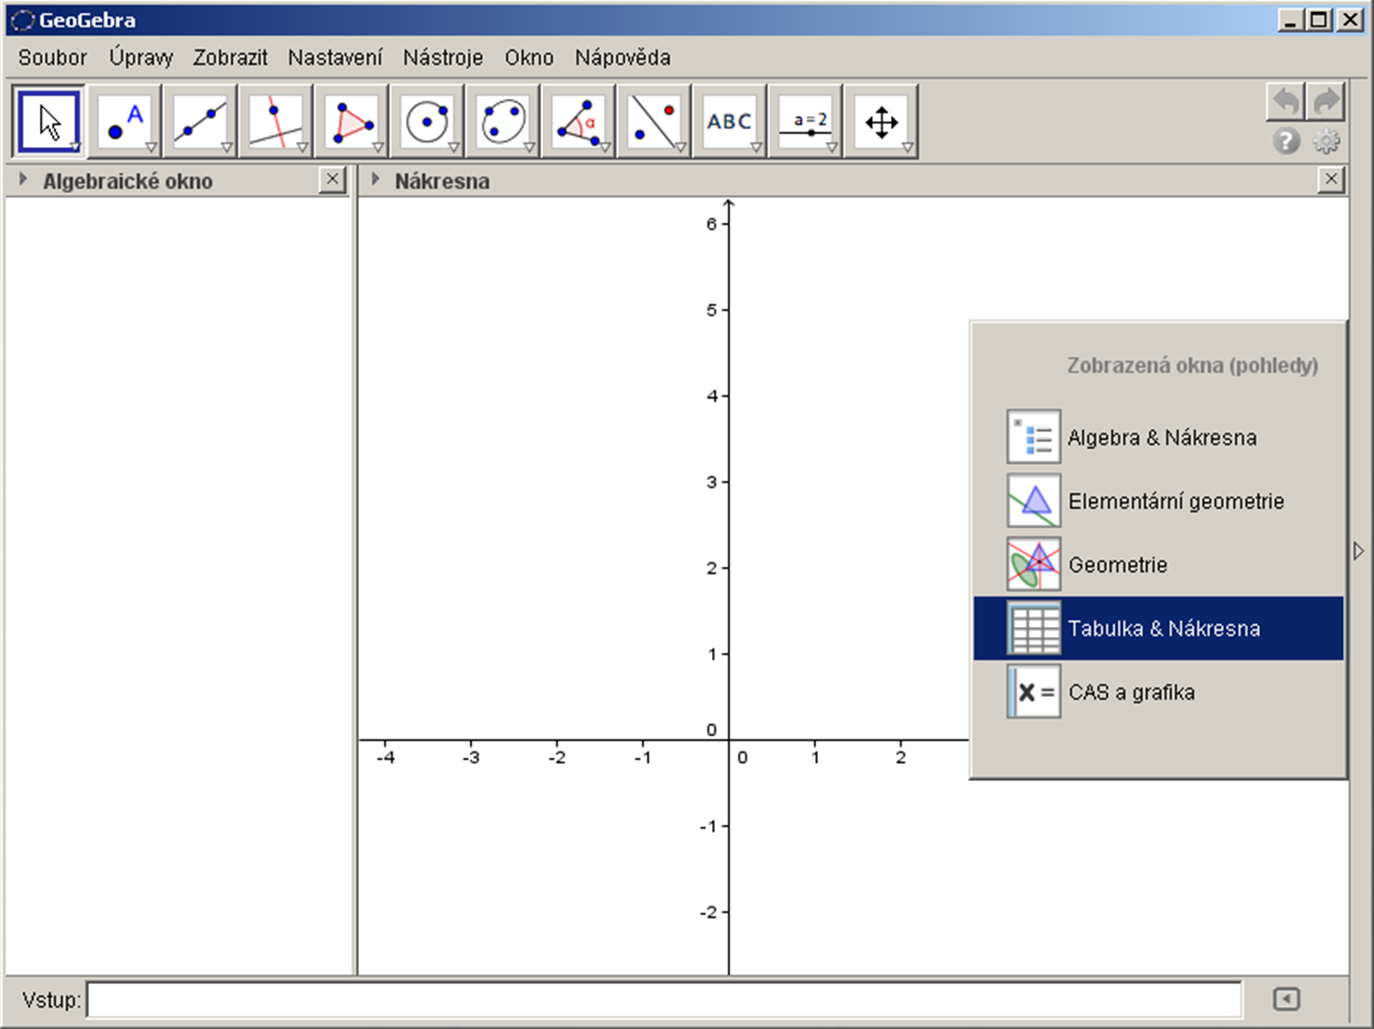Close the Algebraické okno panel
1374x1029 pixels.
pyautogui.click(x=332, y=180)
